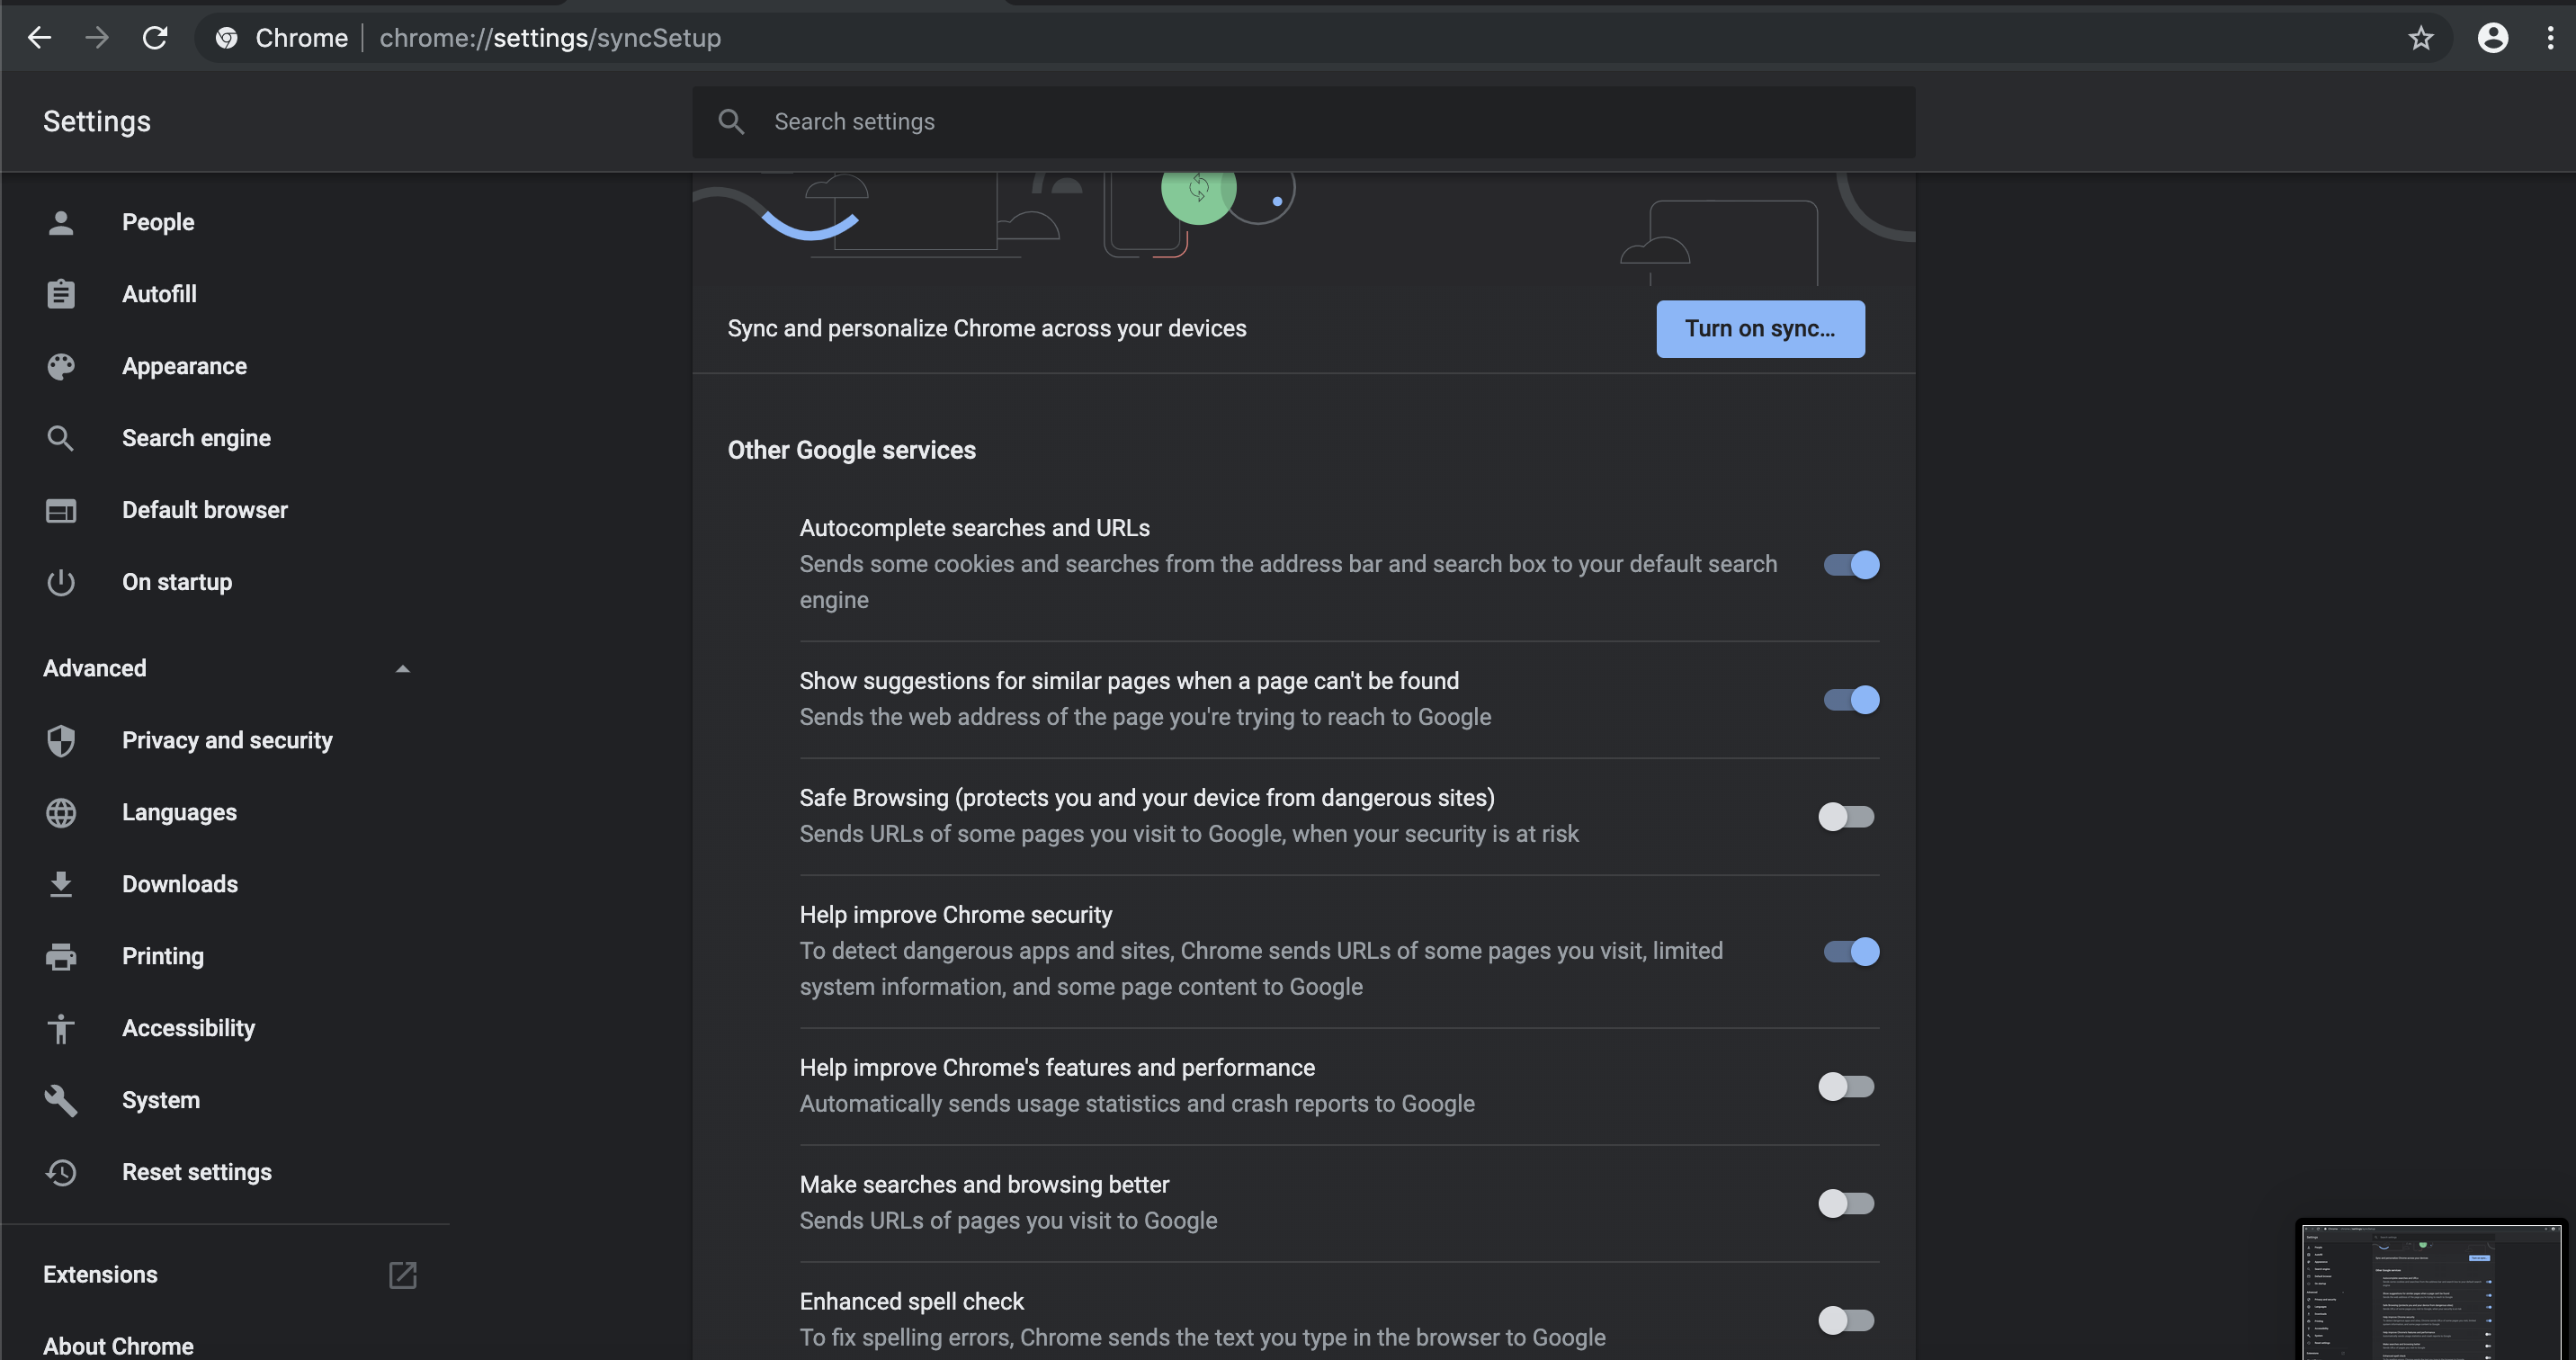Screen dimensions: 2576x1360
Task: Click the browser forward arrow
Action: pyautogui.click(x=97, y=38)
